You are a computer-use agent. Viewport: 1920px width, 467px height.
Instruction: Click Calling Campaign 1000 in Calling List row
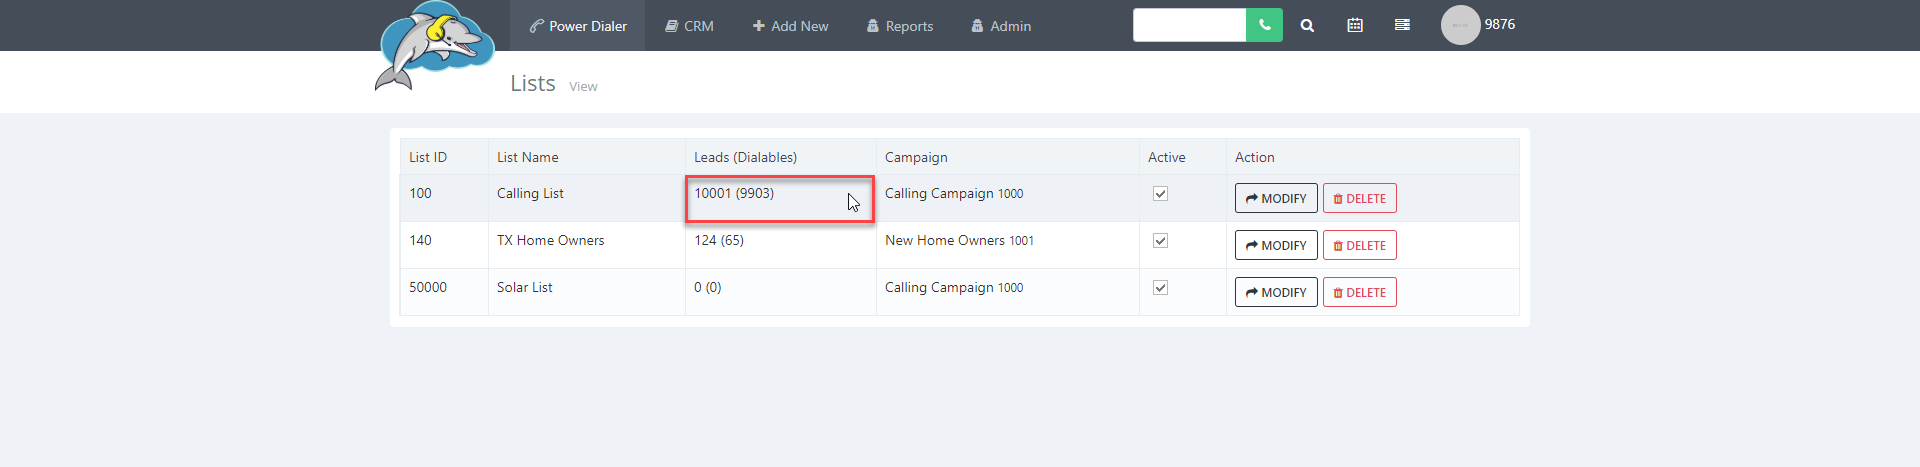point(954,193)
